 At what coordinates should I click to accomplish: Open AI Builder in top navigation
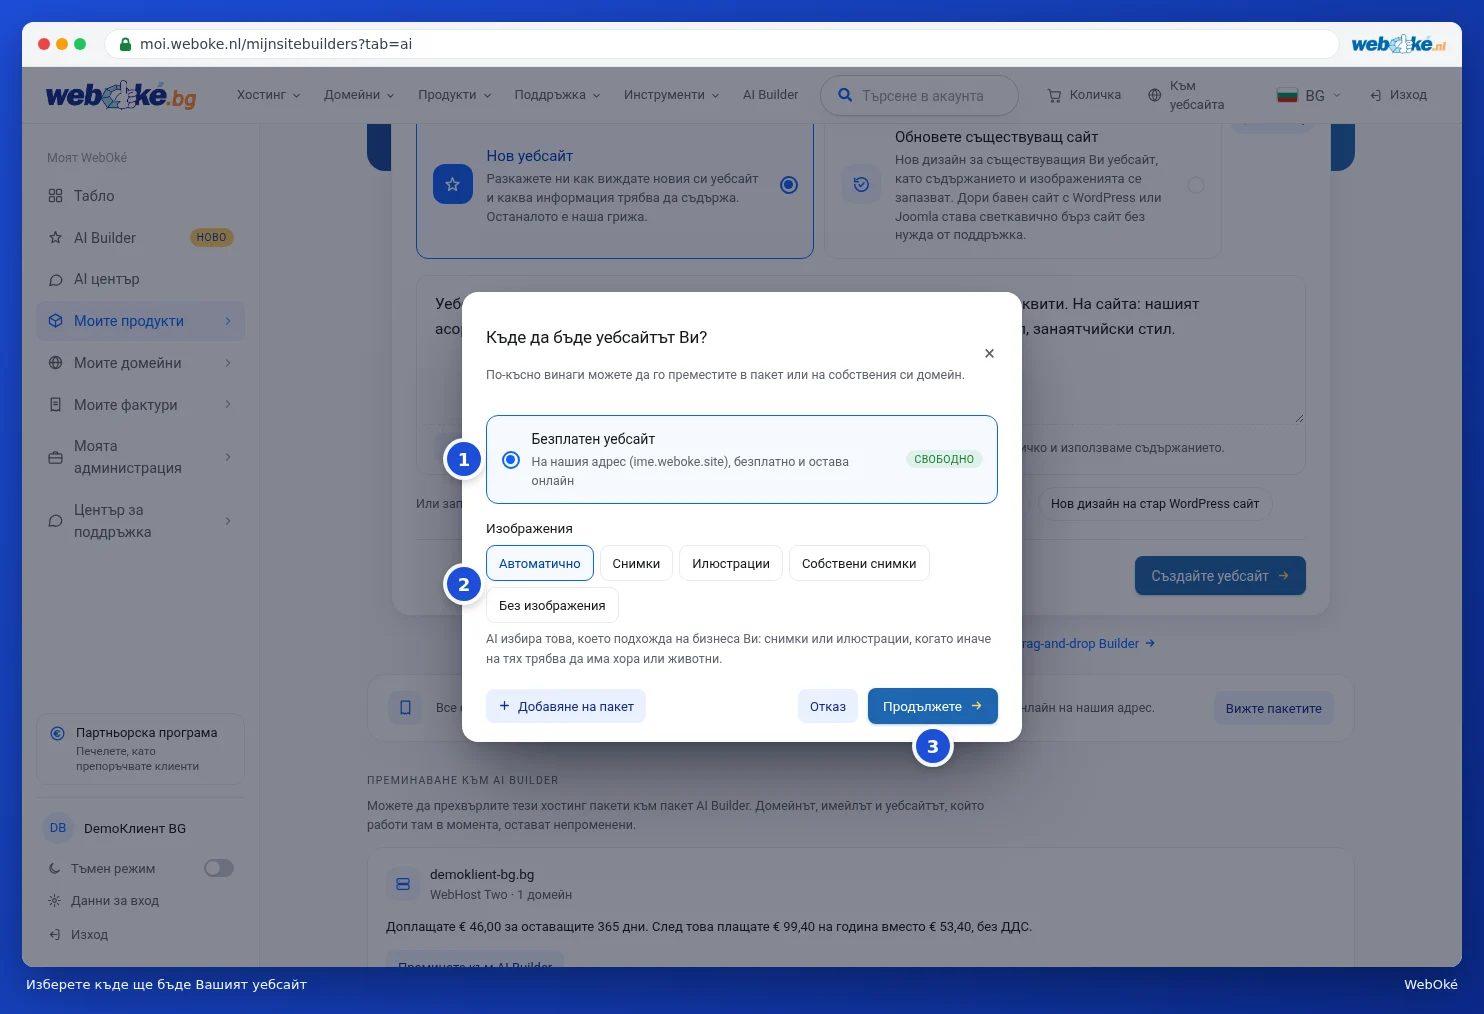770,95
